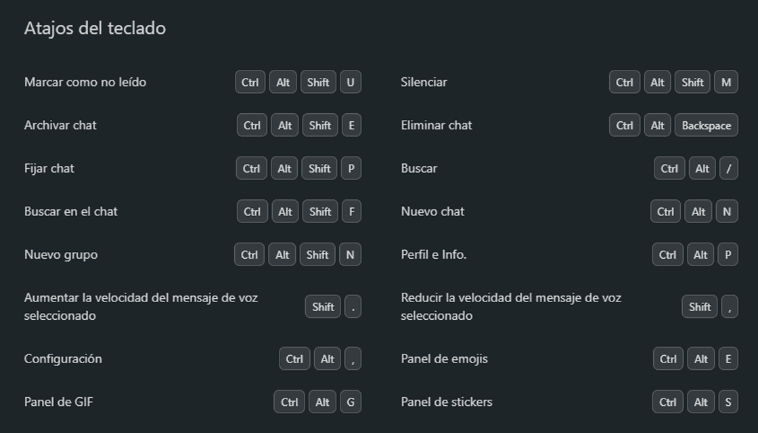Viewport: 758px width, 433px height.
Task: Click the Ctrl key in Configuración row
Action: [x=294, y=359]
